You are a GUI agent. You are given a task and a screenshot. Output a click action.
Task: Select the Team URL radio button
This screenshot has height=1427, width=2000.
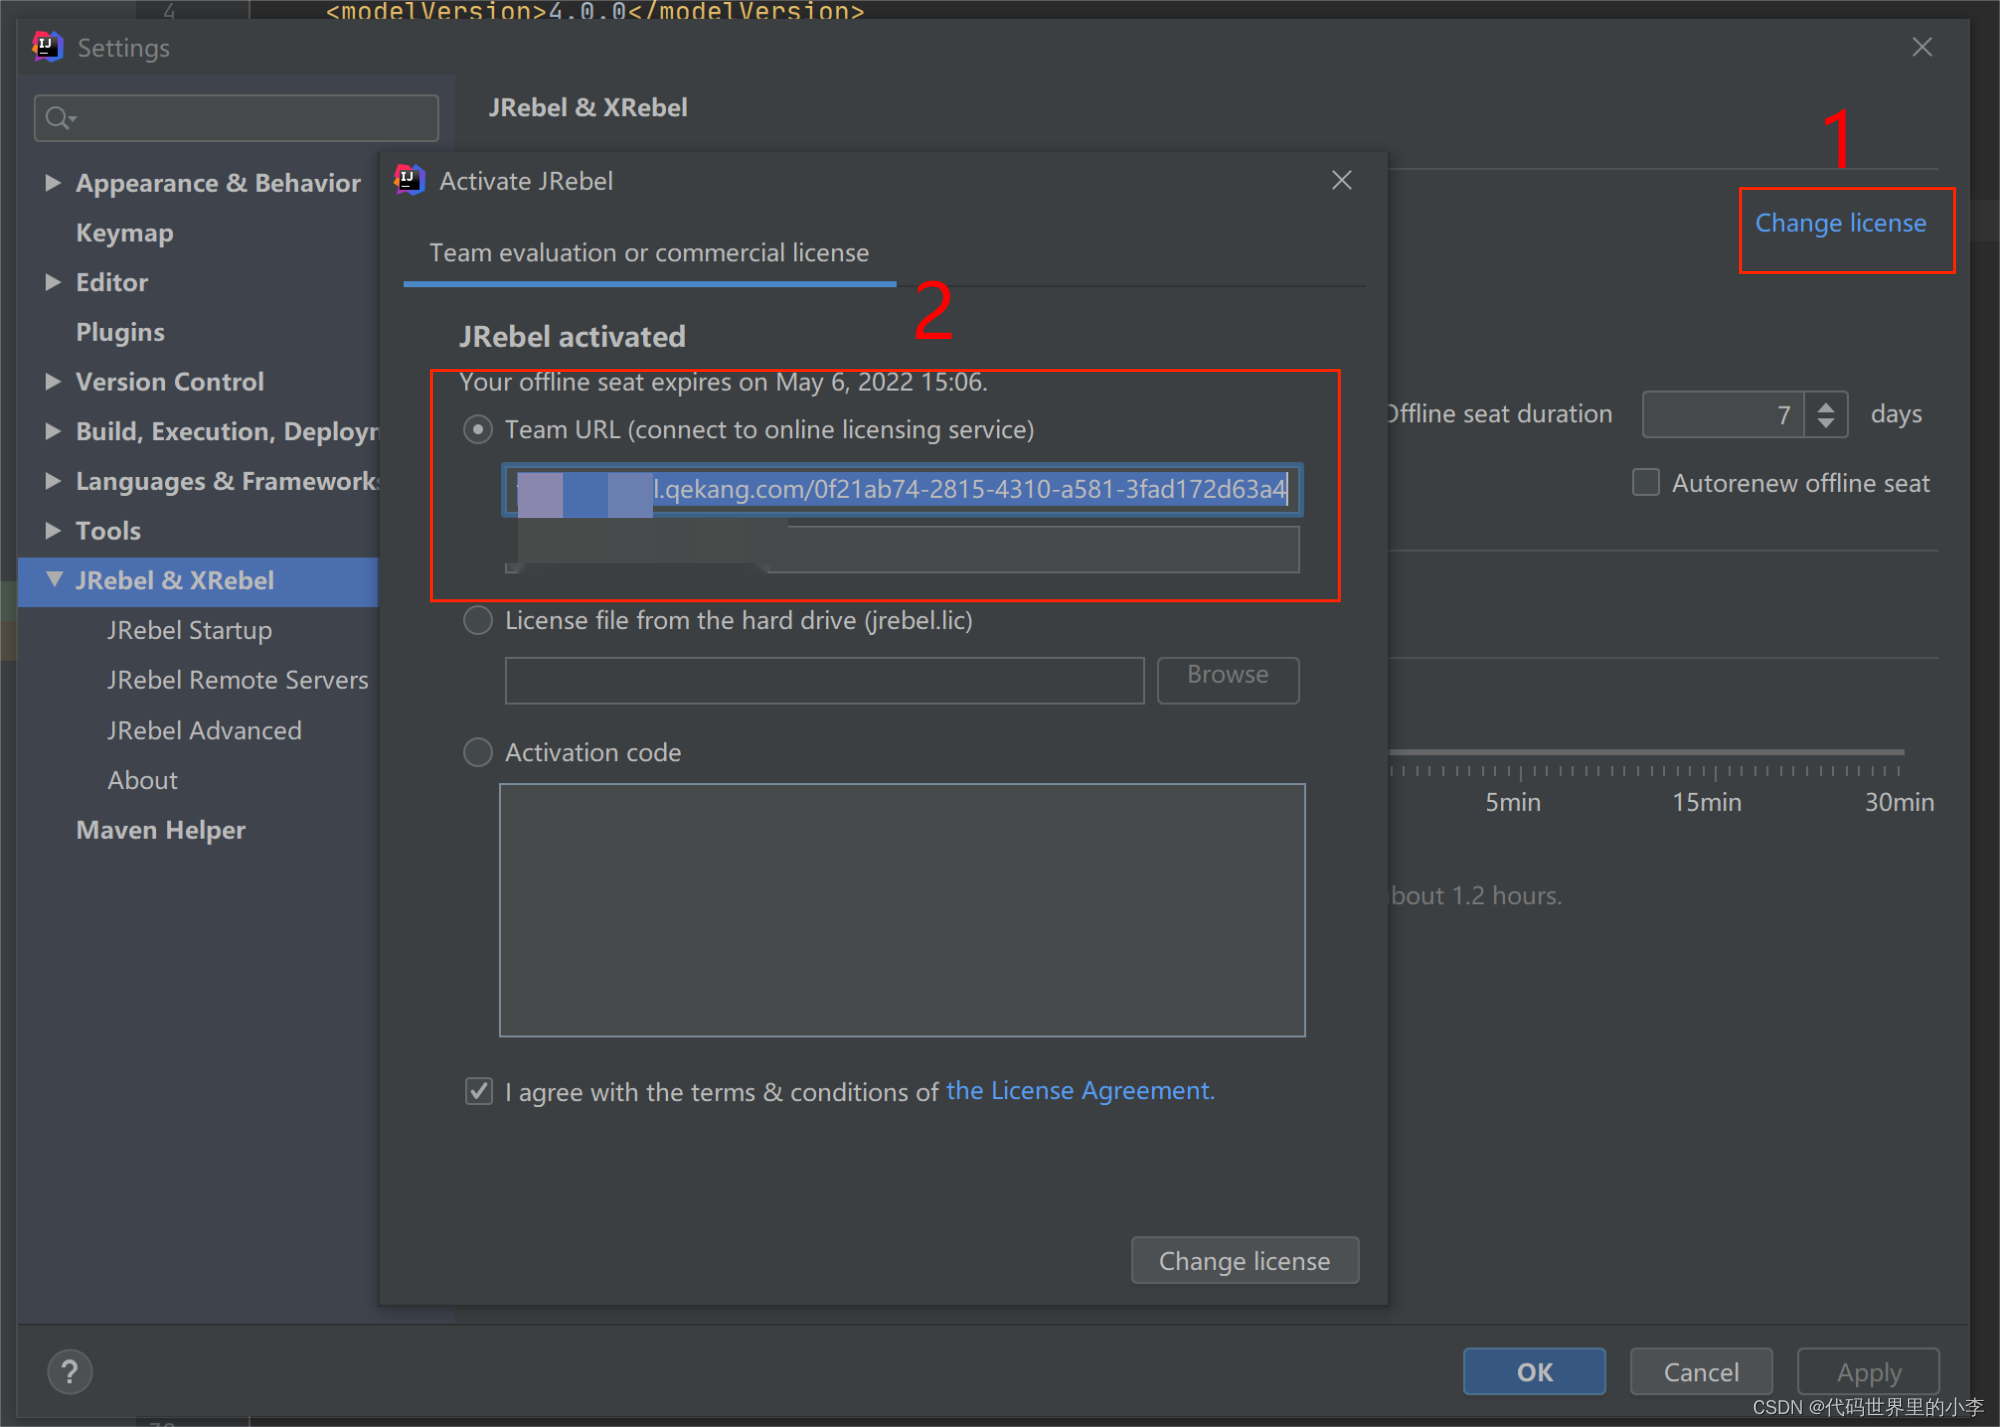[478, 430]
